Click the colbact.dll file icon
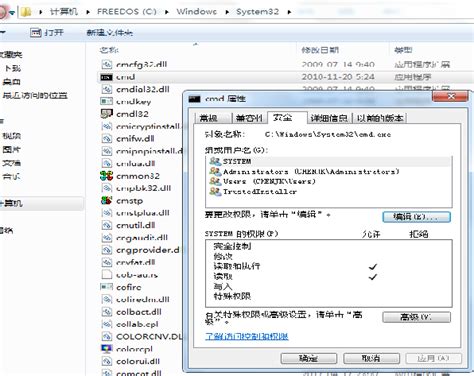The width and height of the screenshot is (474, 376). pyautogui.click(x=106, y=312)
